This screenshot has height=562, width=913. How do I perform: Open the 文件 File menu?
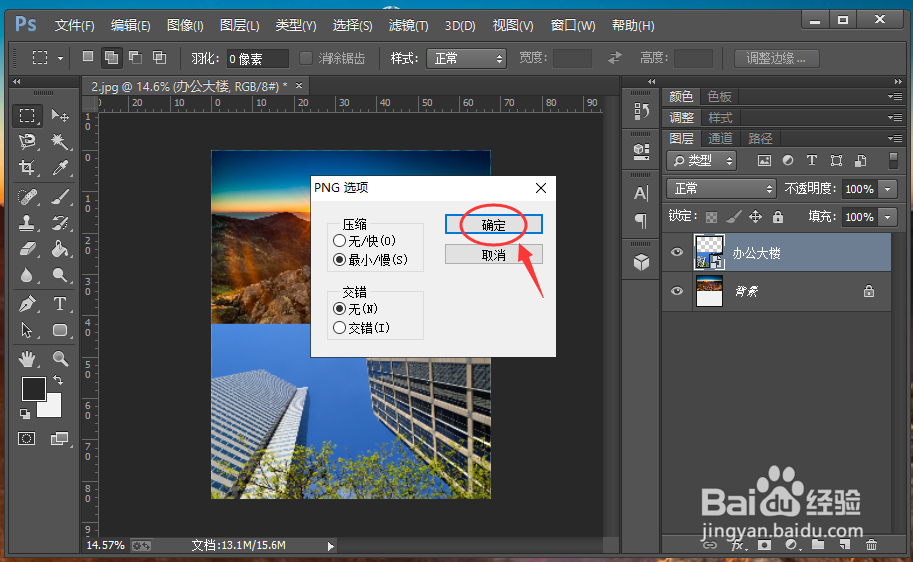[74, 26]
